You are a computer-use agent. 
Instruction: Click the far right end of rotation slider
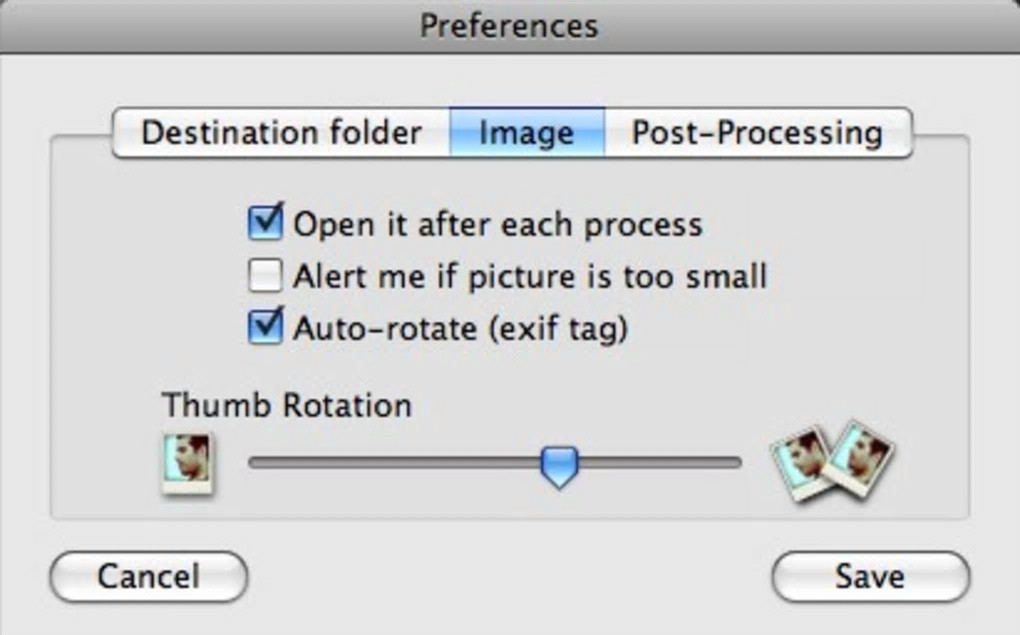tap(737, 463)
